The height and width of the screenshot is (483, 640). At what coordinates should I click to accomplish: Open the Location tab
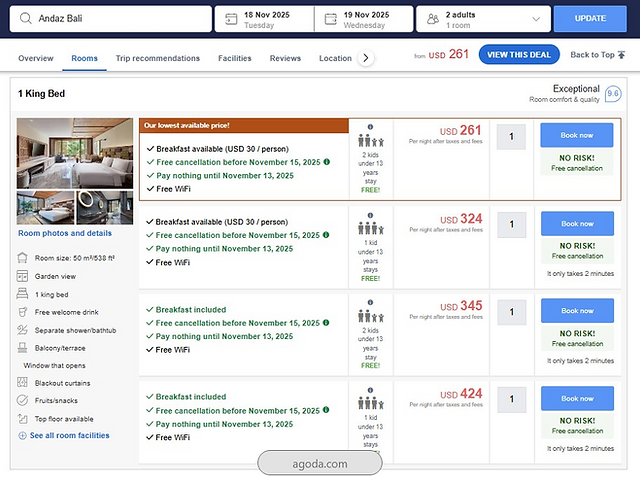335,58
